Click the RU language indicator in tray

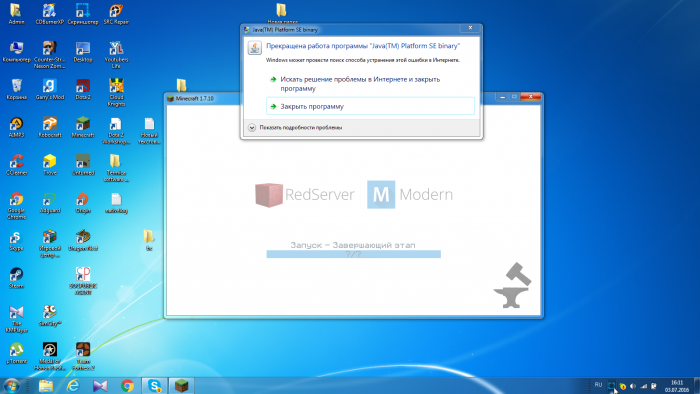[x=598, y=385]
